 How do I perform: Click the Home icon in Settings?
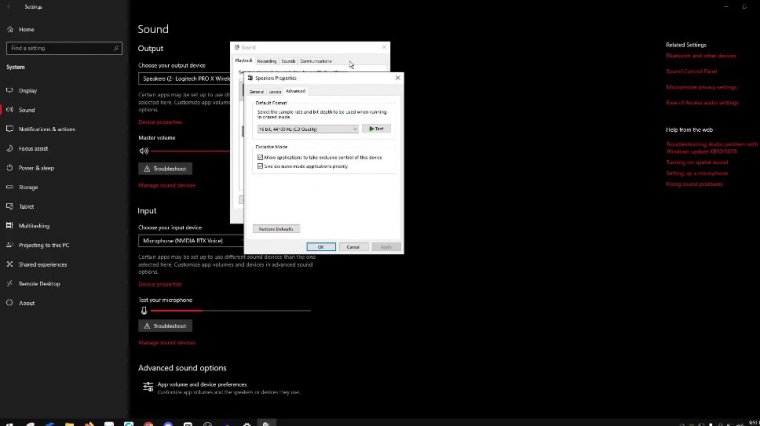pyautogui.click(x=10, y=29)
